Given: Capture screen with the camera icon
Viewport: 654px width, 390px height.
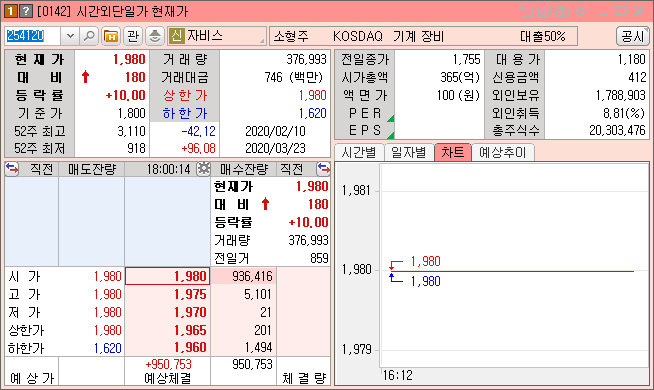Looking at the screenshot, I should (562, 11).
